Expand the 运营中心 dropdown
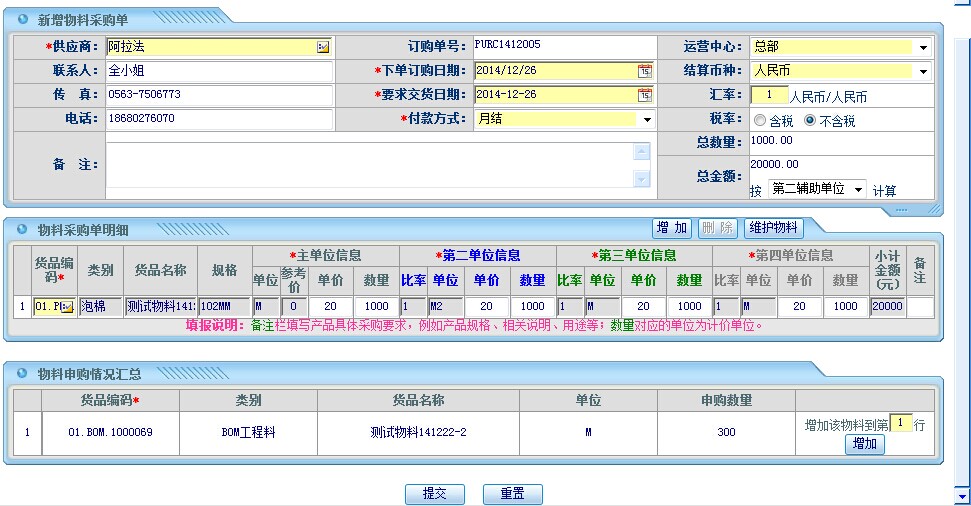Viewport: 971px width, 506px height. point(923,47)
